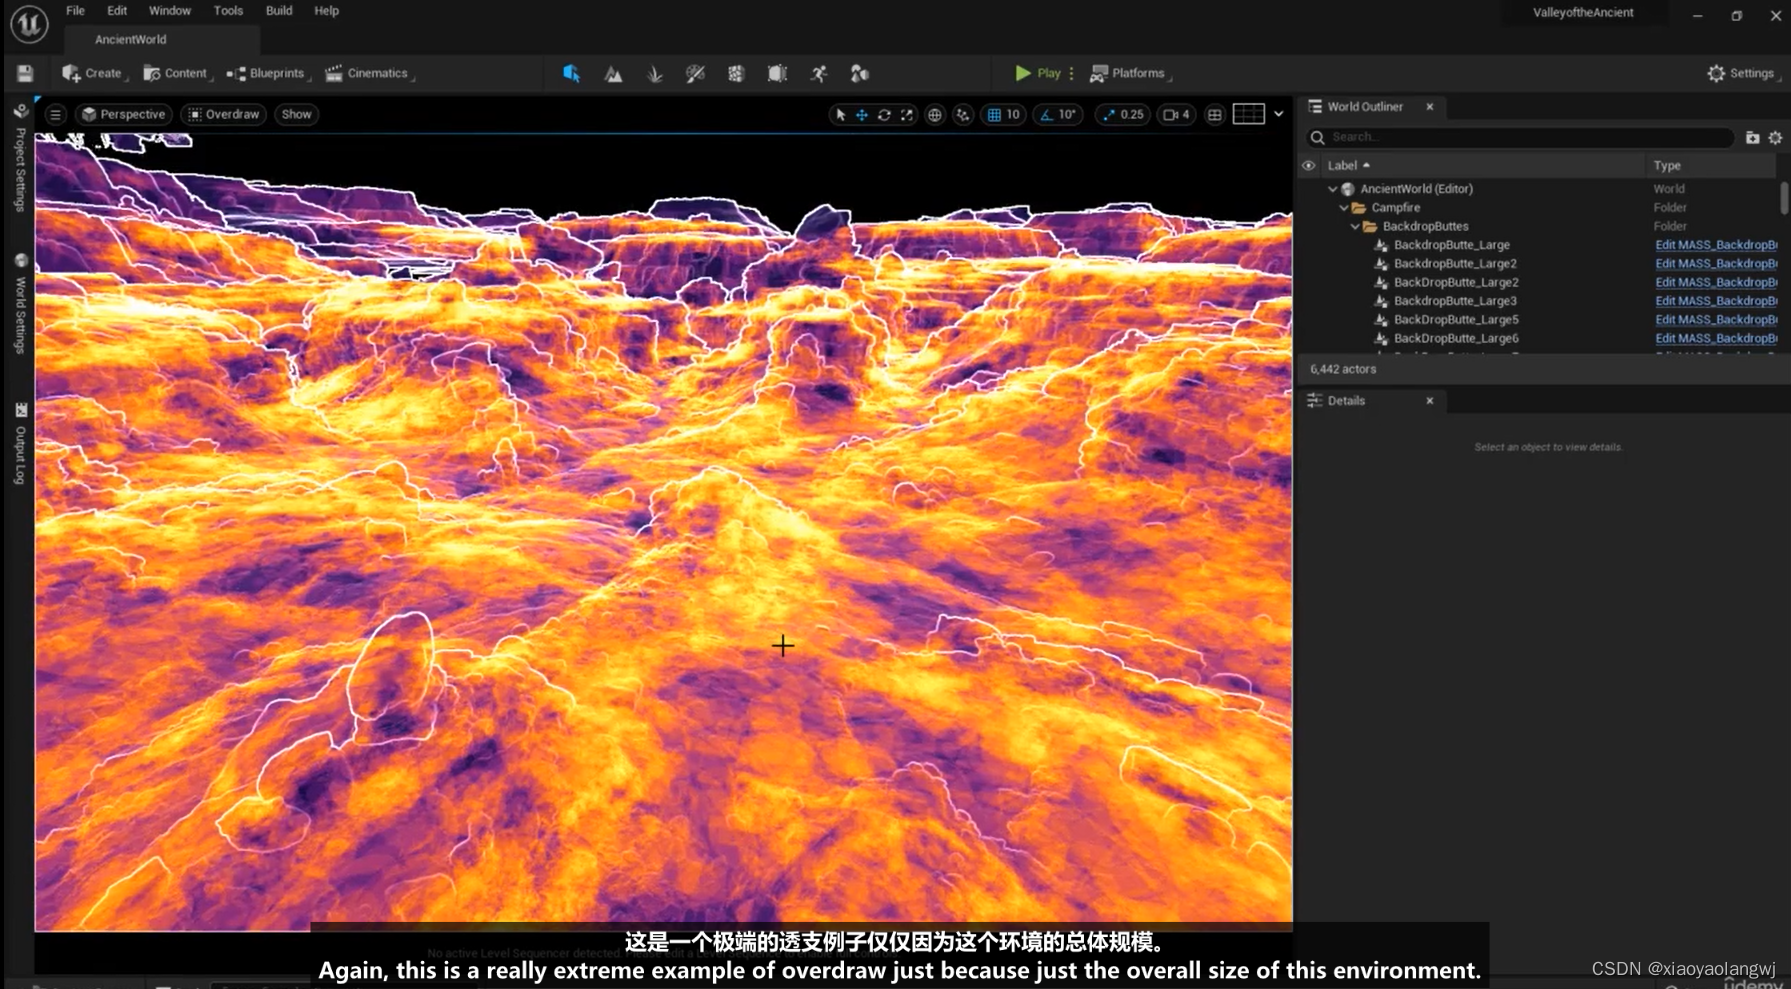Open the Window menu
1791x989 pixels.
(170, 11)
